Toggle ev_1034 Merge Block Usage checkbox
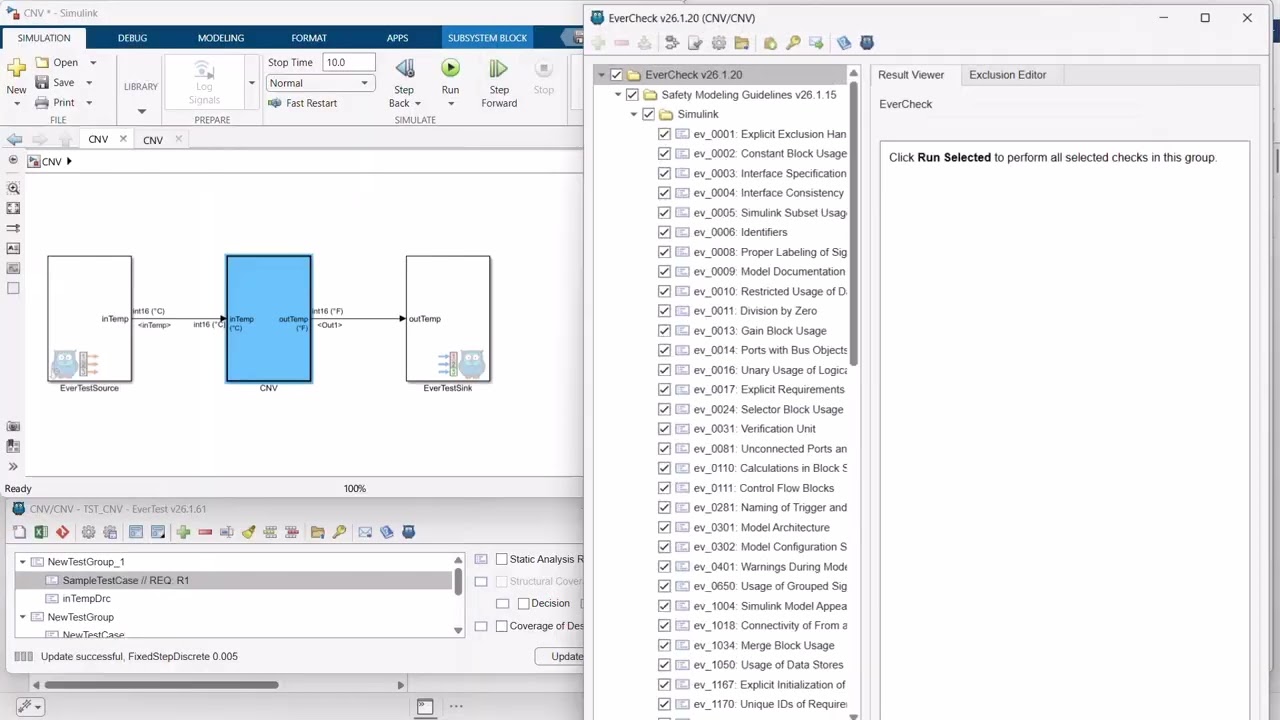The image size is (1280, 720). pos(664,645)
